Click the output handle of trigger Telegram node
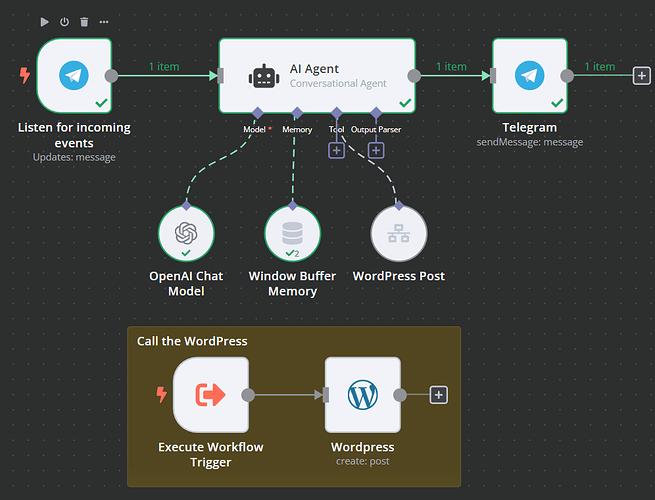This screenshot has width=655, height=500. [x=112, y=76]
